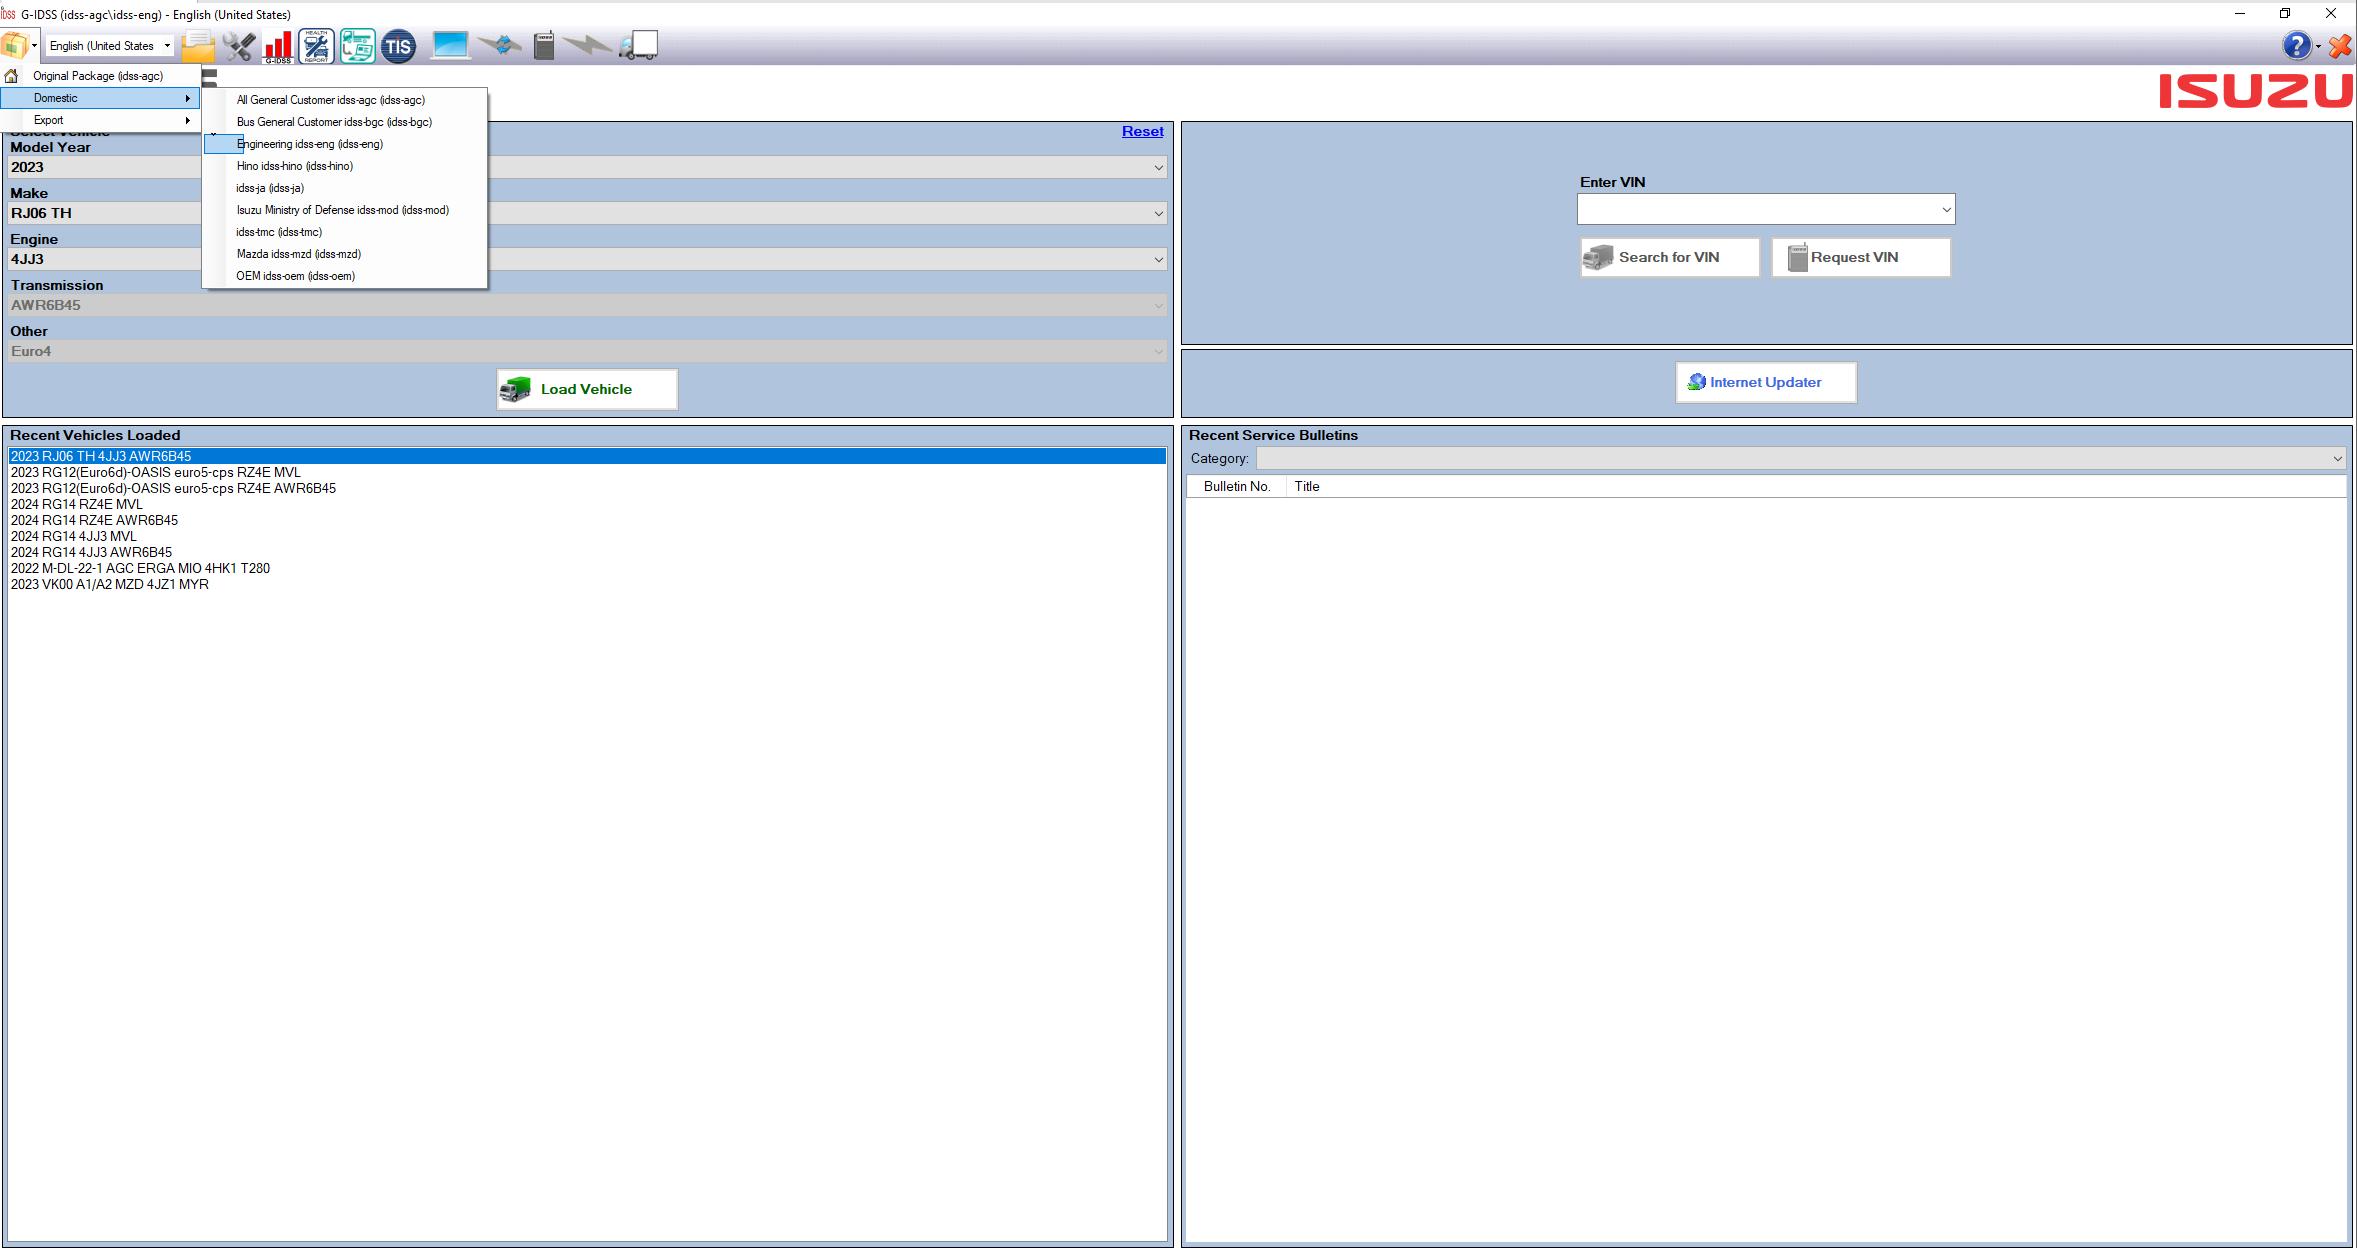Open the Health Report icon

pos(316,46)
